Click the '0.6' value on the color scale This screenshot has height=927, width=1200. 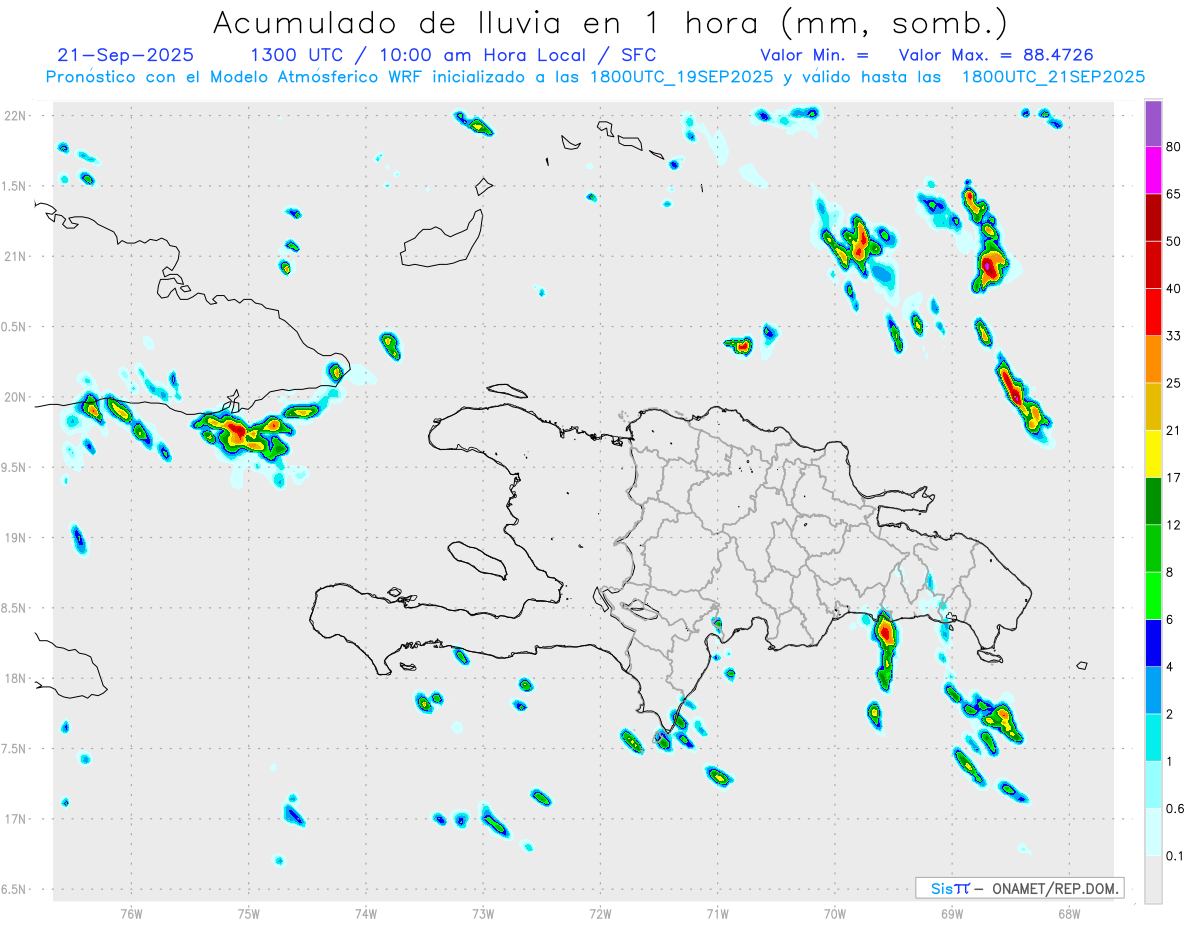pos(1176,809)
